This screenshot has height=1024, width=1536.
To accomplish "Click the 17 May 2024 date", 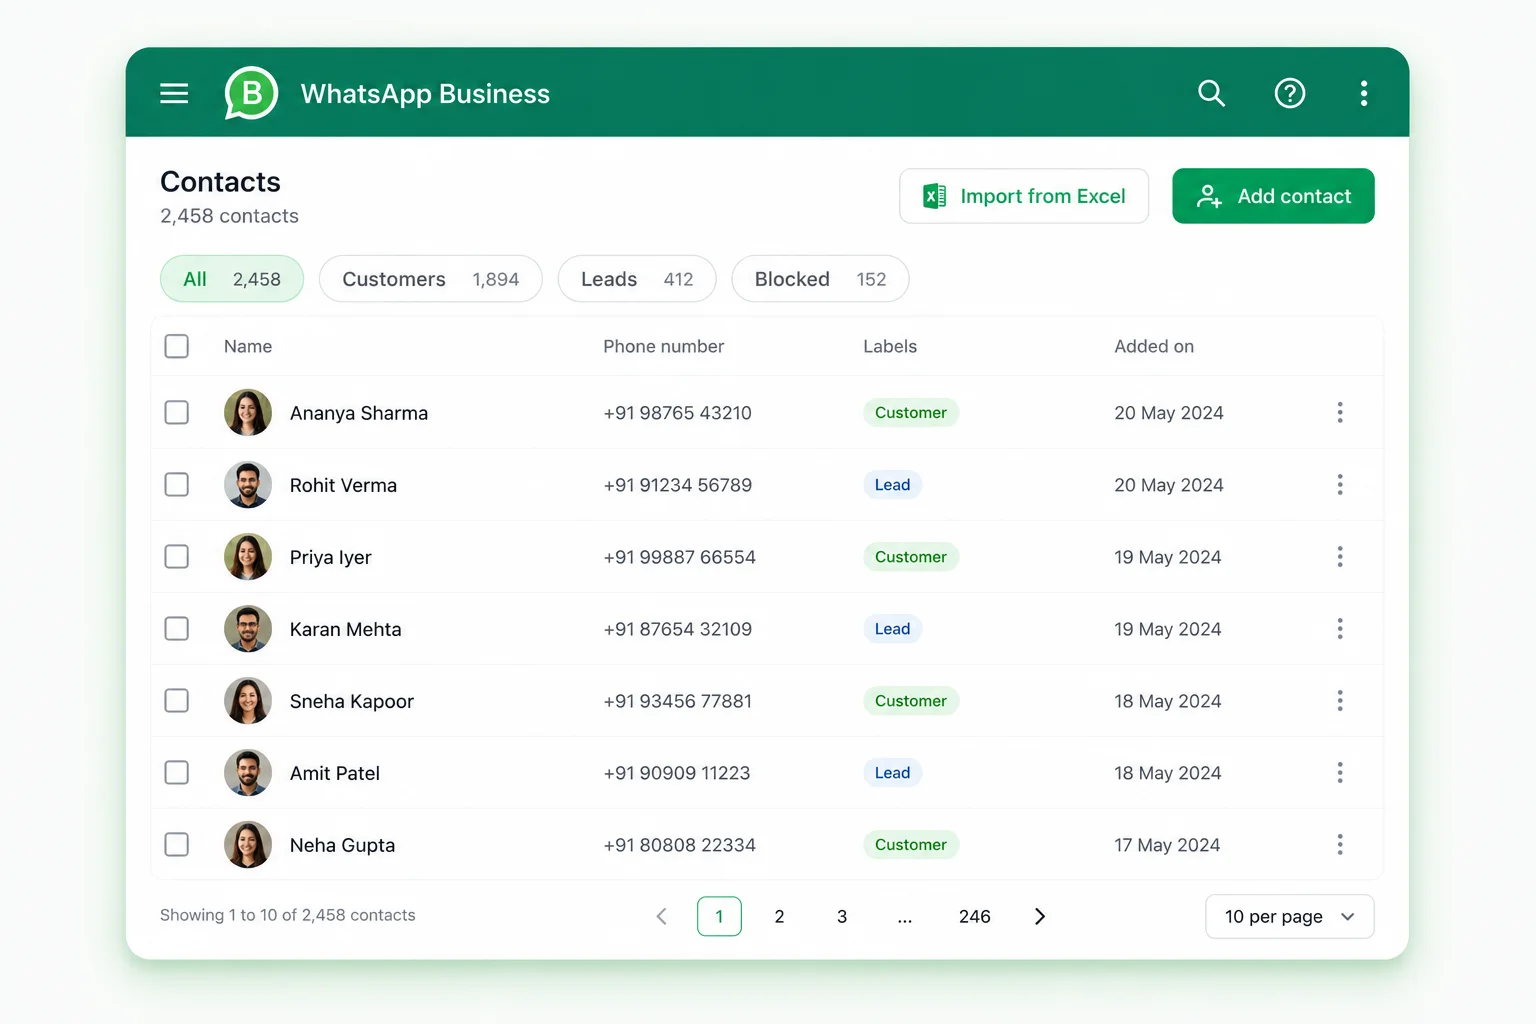I will point(1167,845).
